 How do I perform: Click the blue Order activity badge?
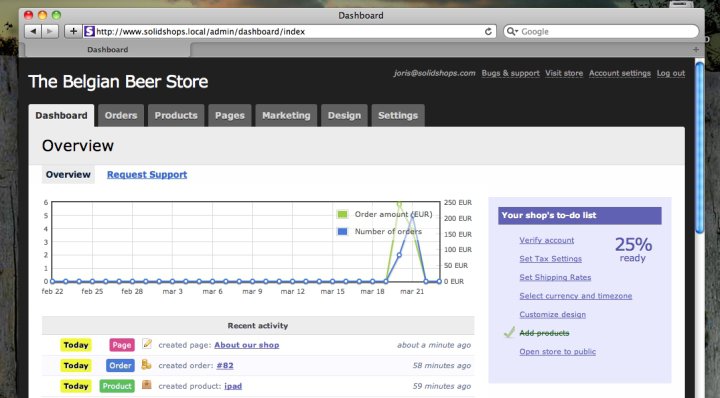[120, 365]
